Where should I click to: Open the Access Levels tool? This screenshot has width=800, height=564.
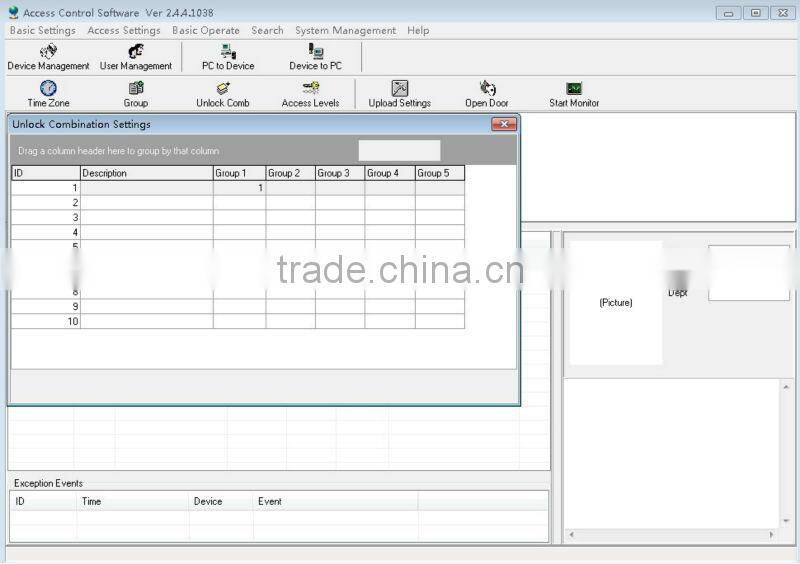310,94
